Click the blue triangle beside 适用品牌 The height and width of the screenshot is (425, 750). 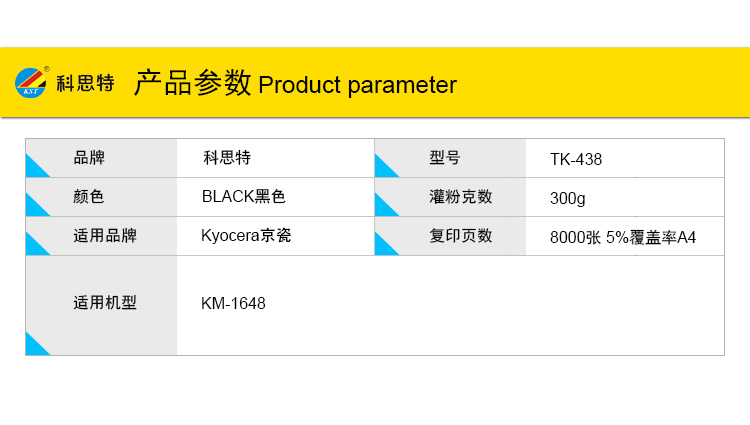click(x=36, y=244)
